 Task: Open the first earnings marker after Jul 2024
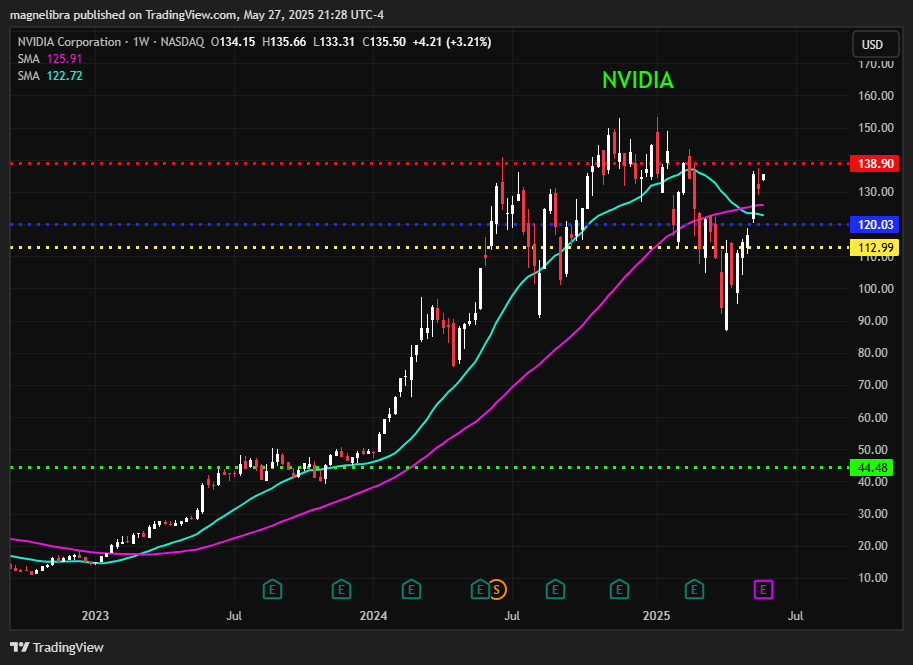pyautogui.click(x=555, y=590)
